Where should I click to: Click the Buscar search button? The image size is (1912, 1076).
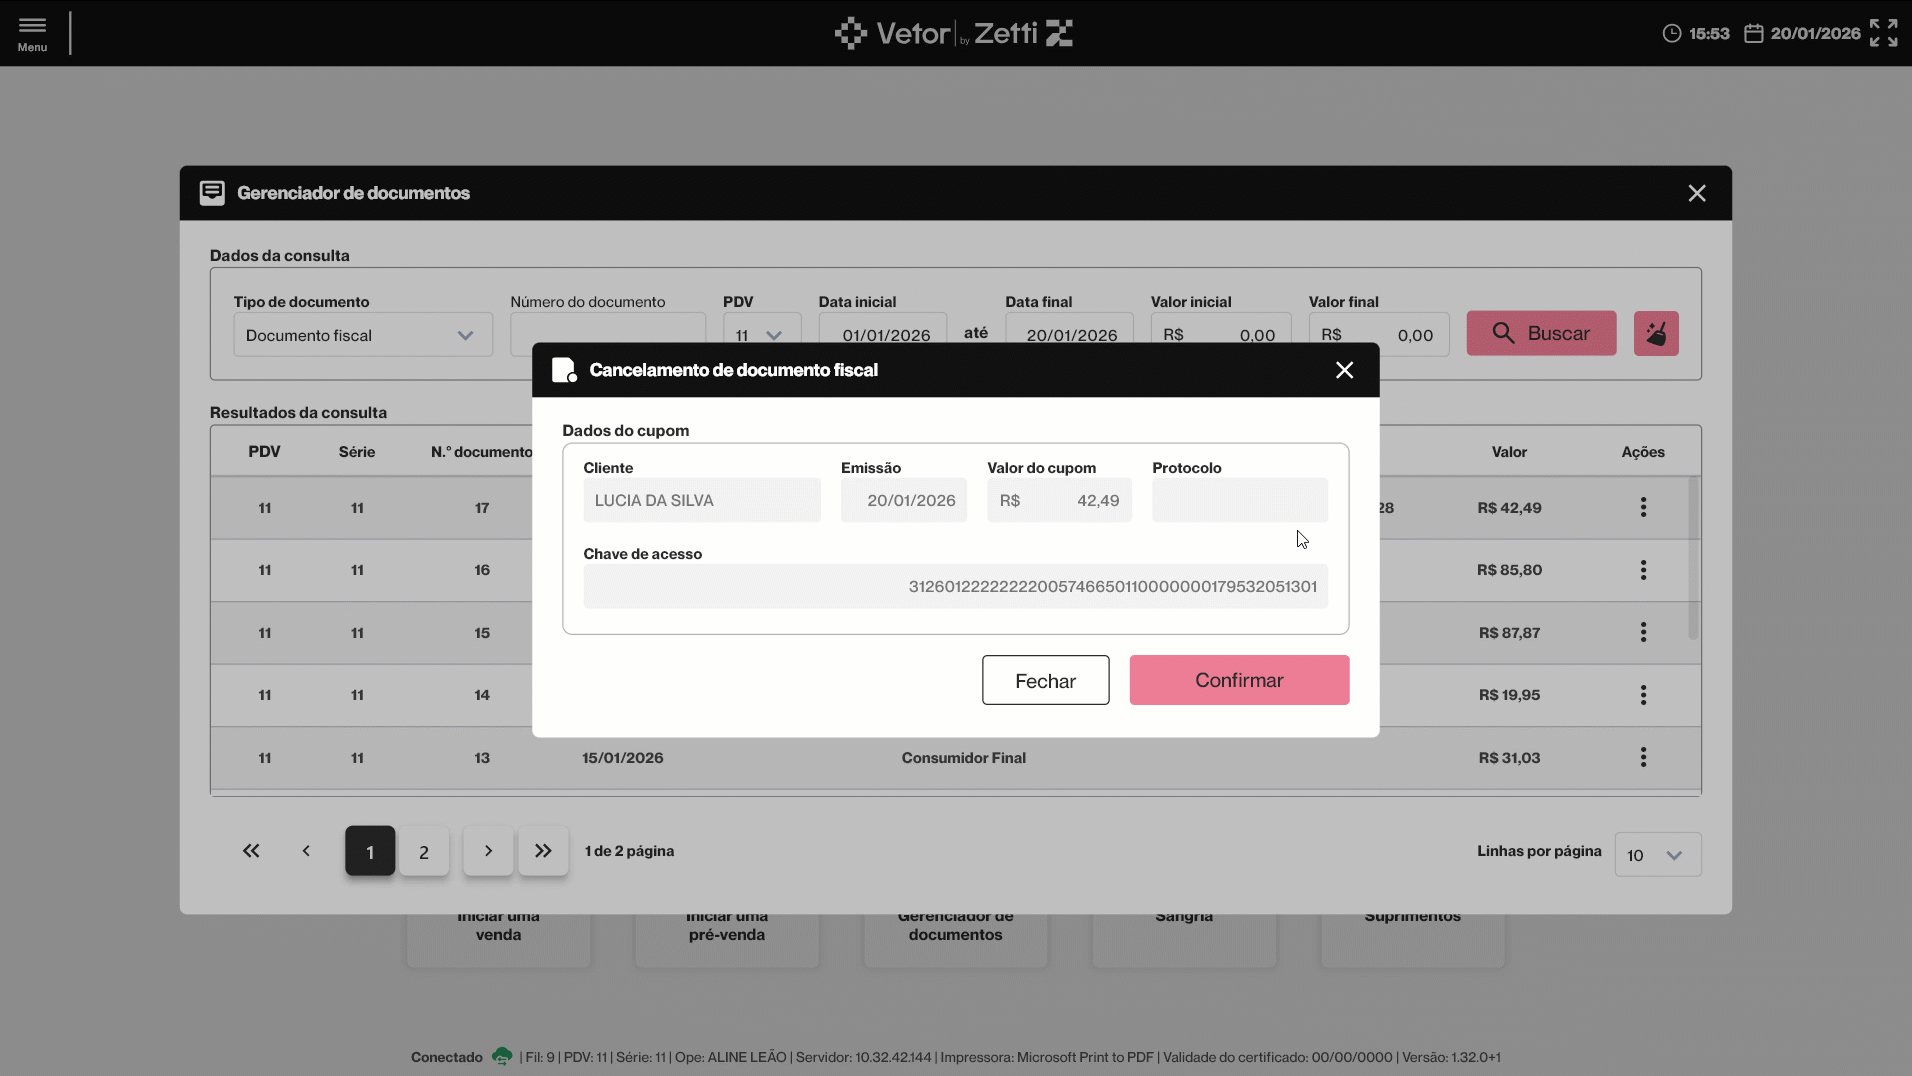(x=1541, y=334)
